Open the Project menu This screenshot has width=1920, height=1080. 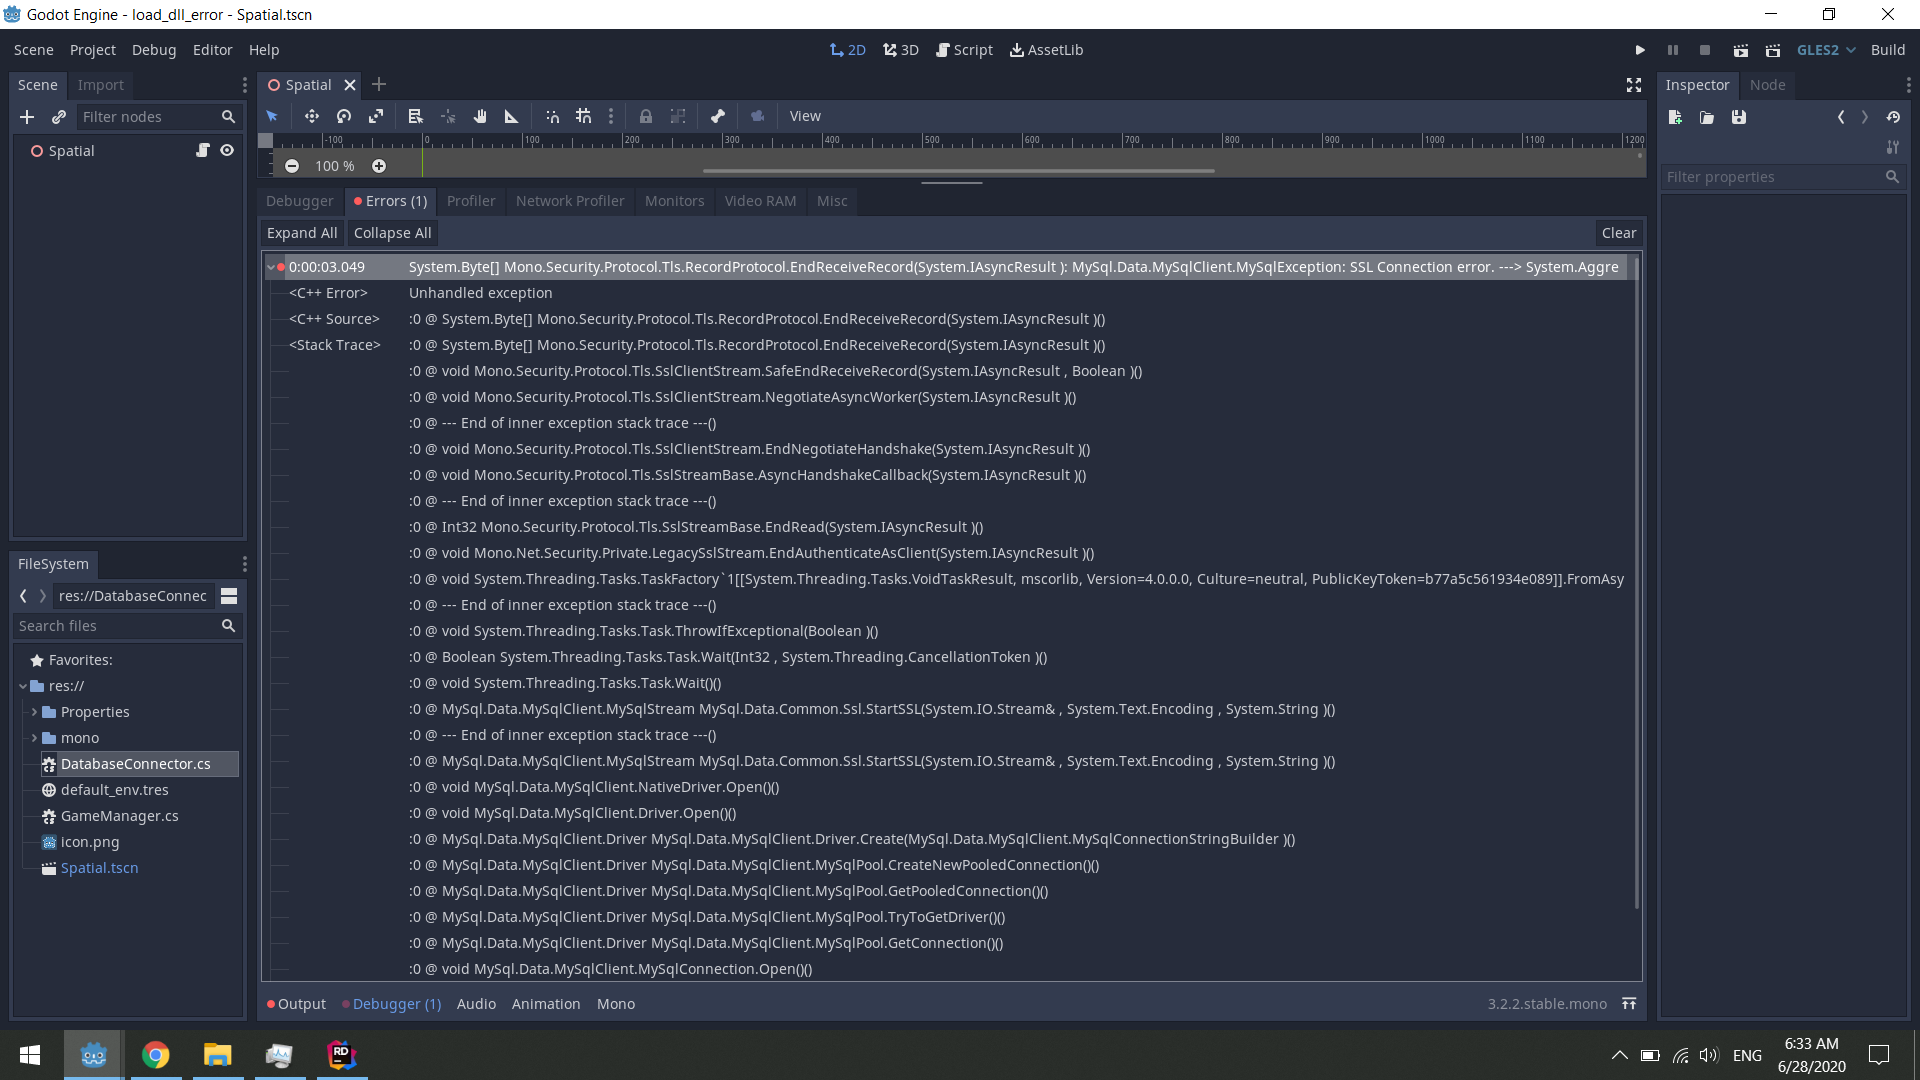pos(92,49)
